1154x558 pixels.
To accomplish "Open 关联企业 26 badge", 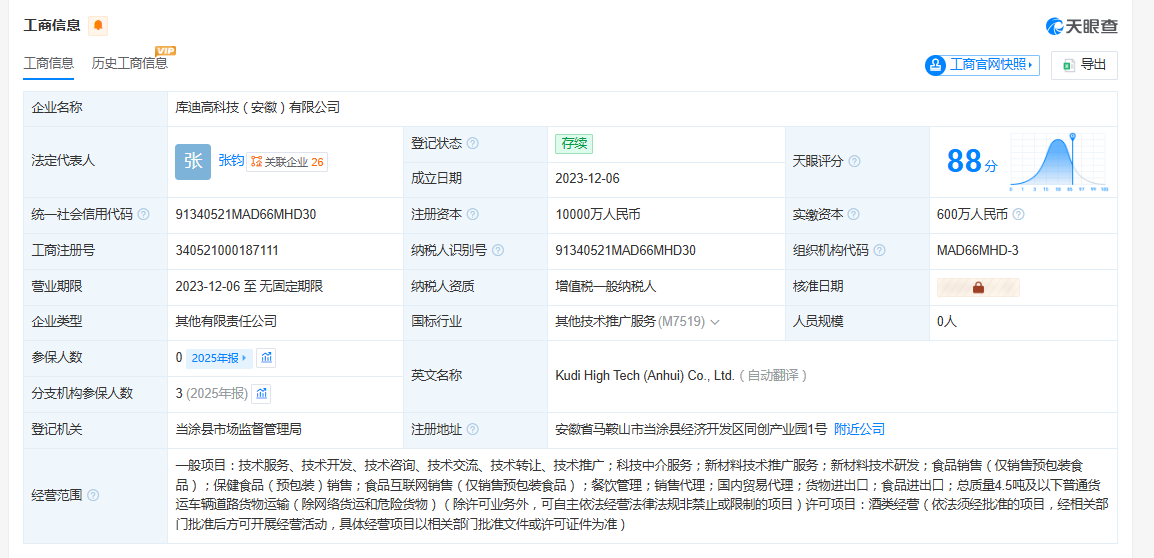I will [287, 162].
